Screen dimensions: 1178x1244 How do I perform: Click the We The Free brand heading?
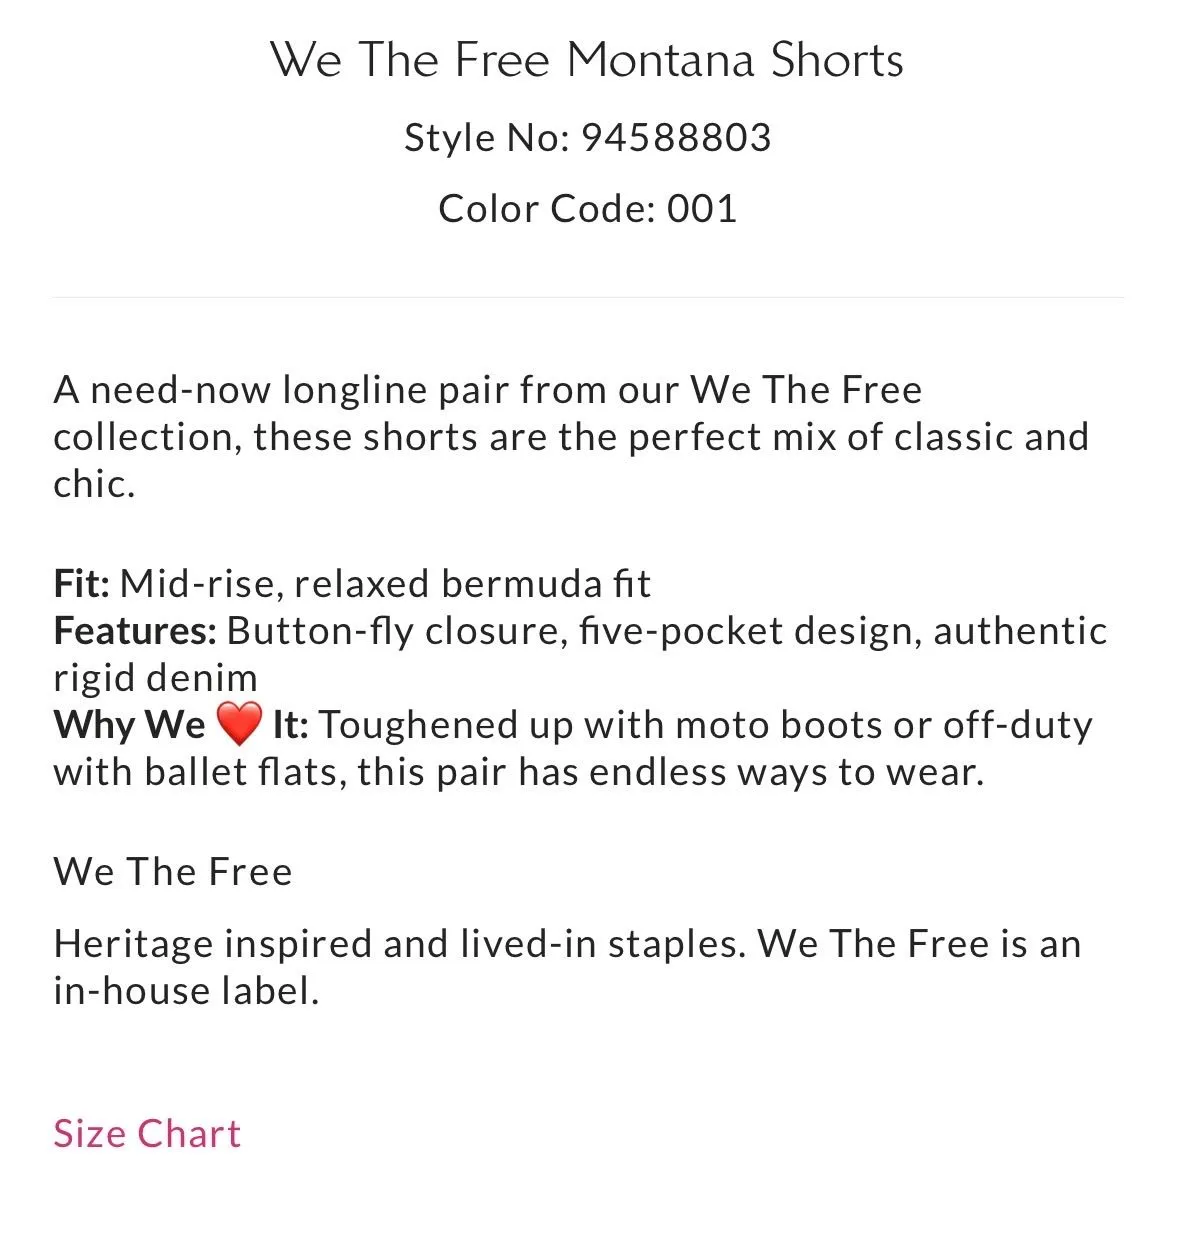[x=173, y=871]
